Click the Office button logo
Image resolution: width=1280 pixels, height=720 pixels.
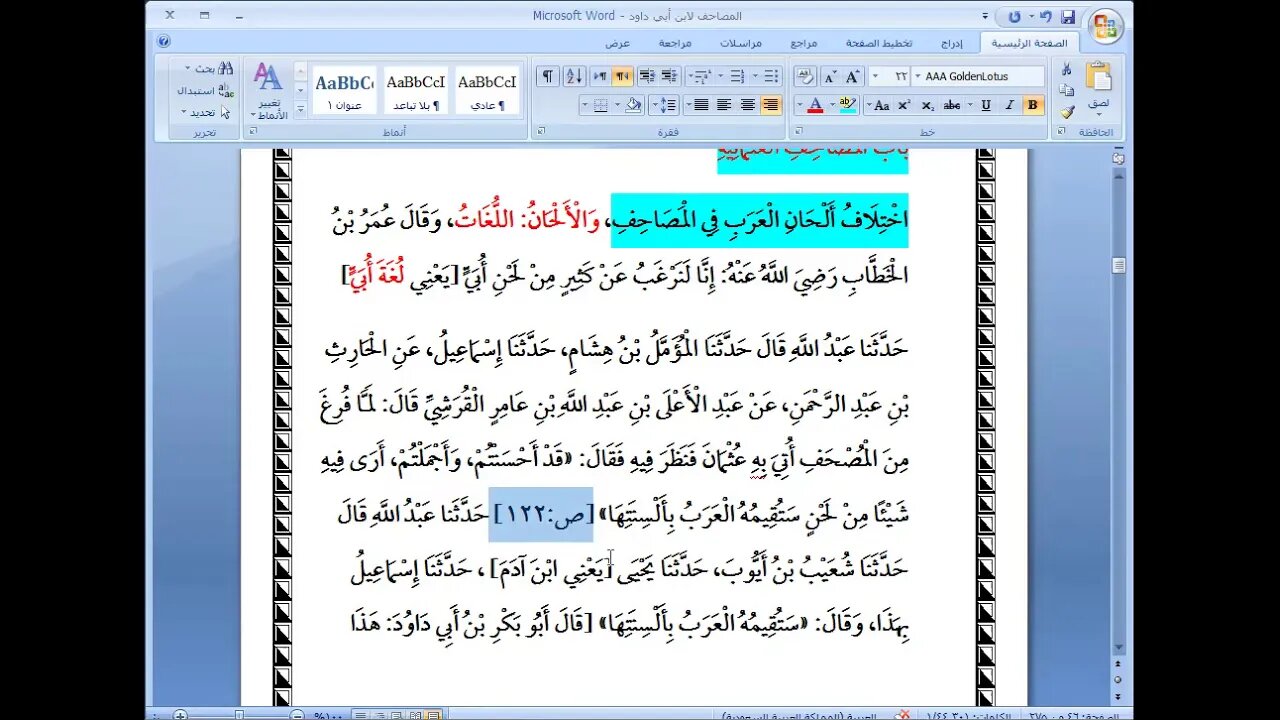pos(1105,26)
